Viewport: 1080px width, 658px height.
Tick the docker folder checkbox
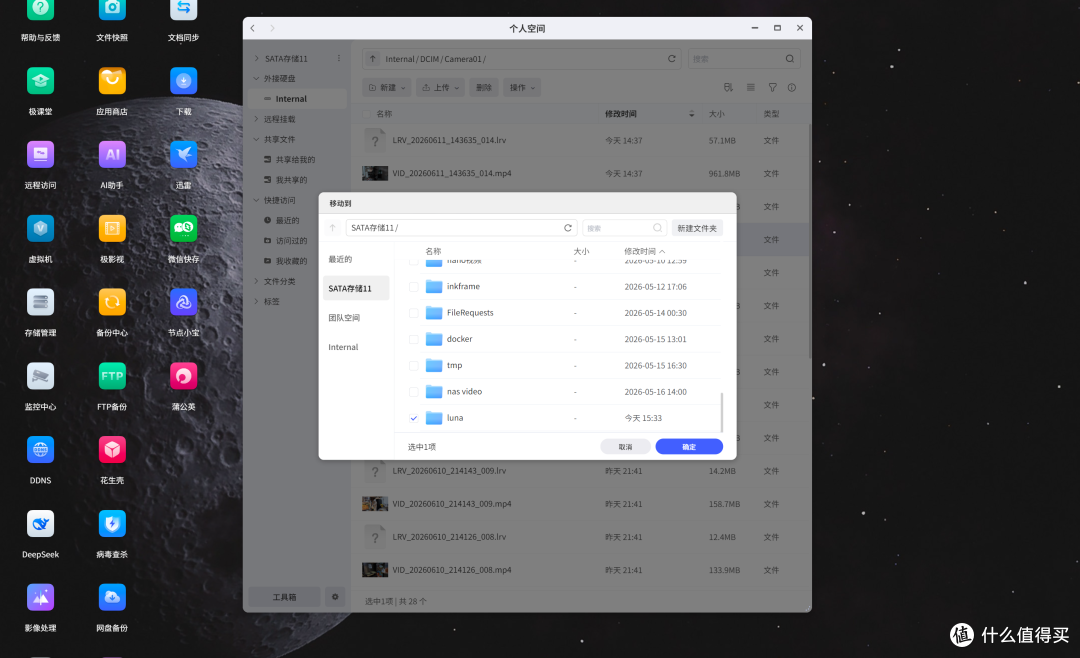pyautogui.click(x=413, y=339)
